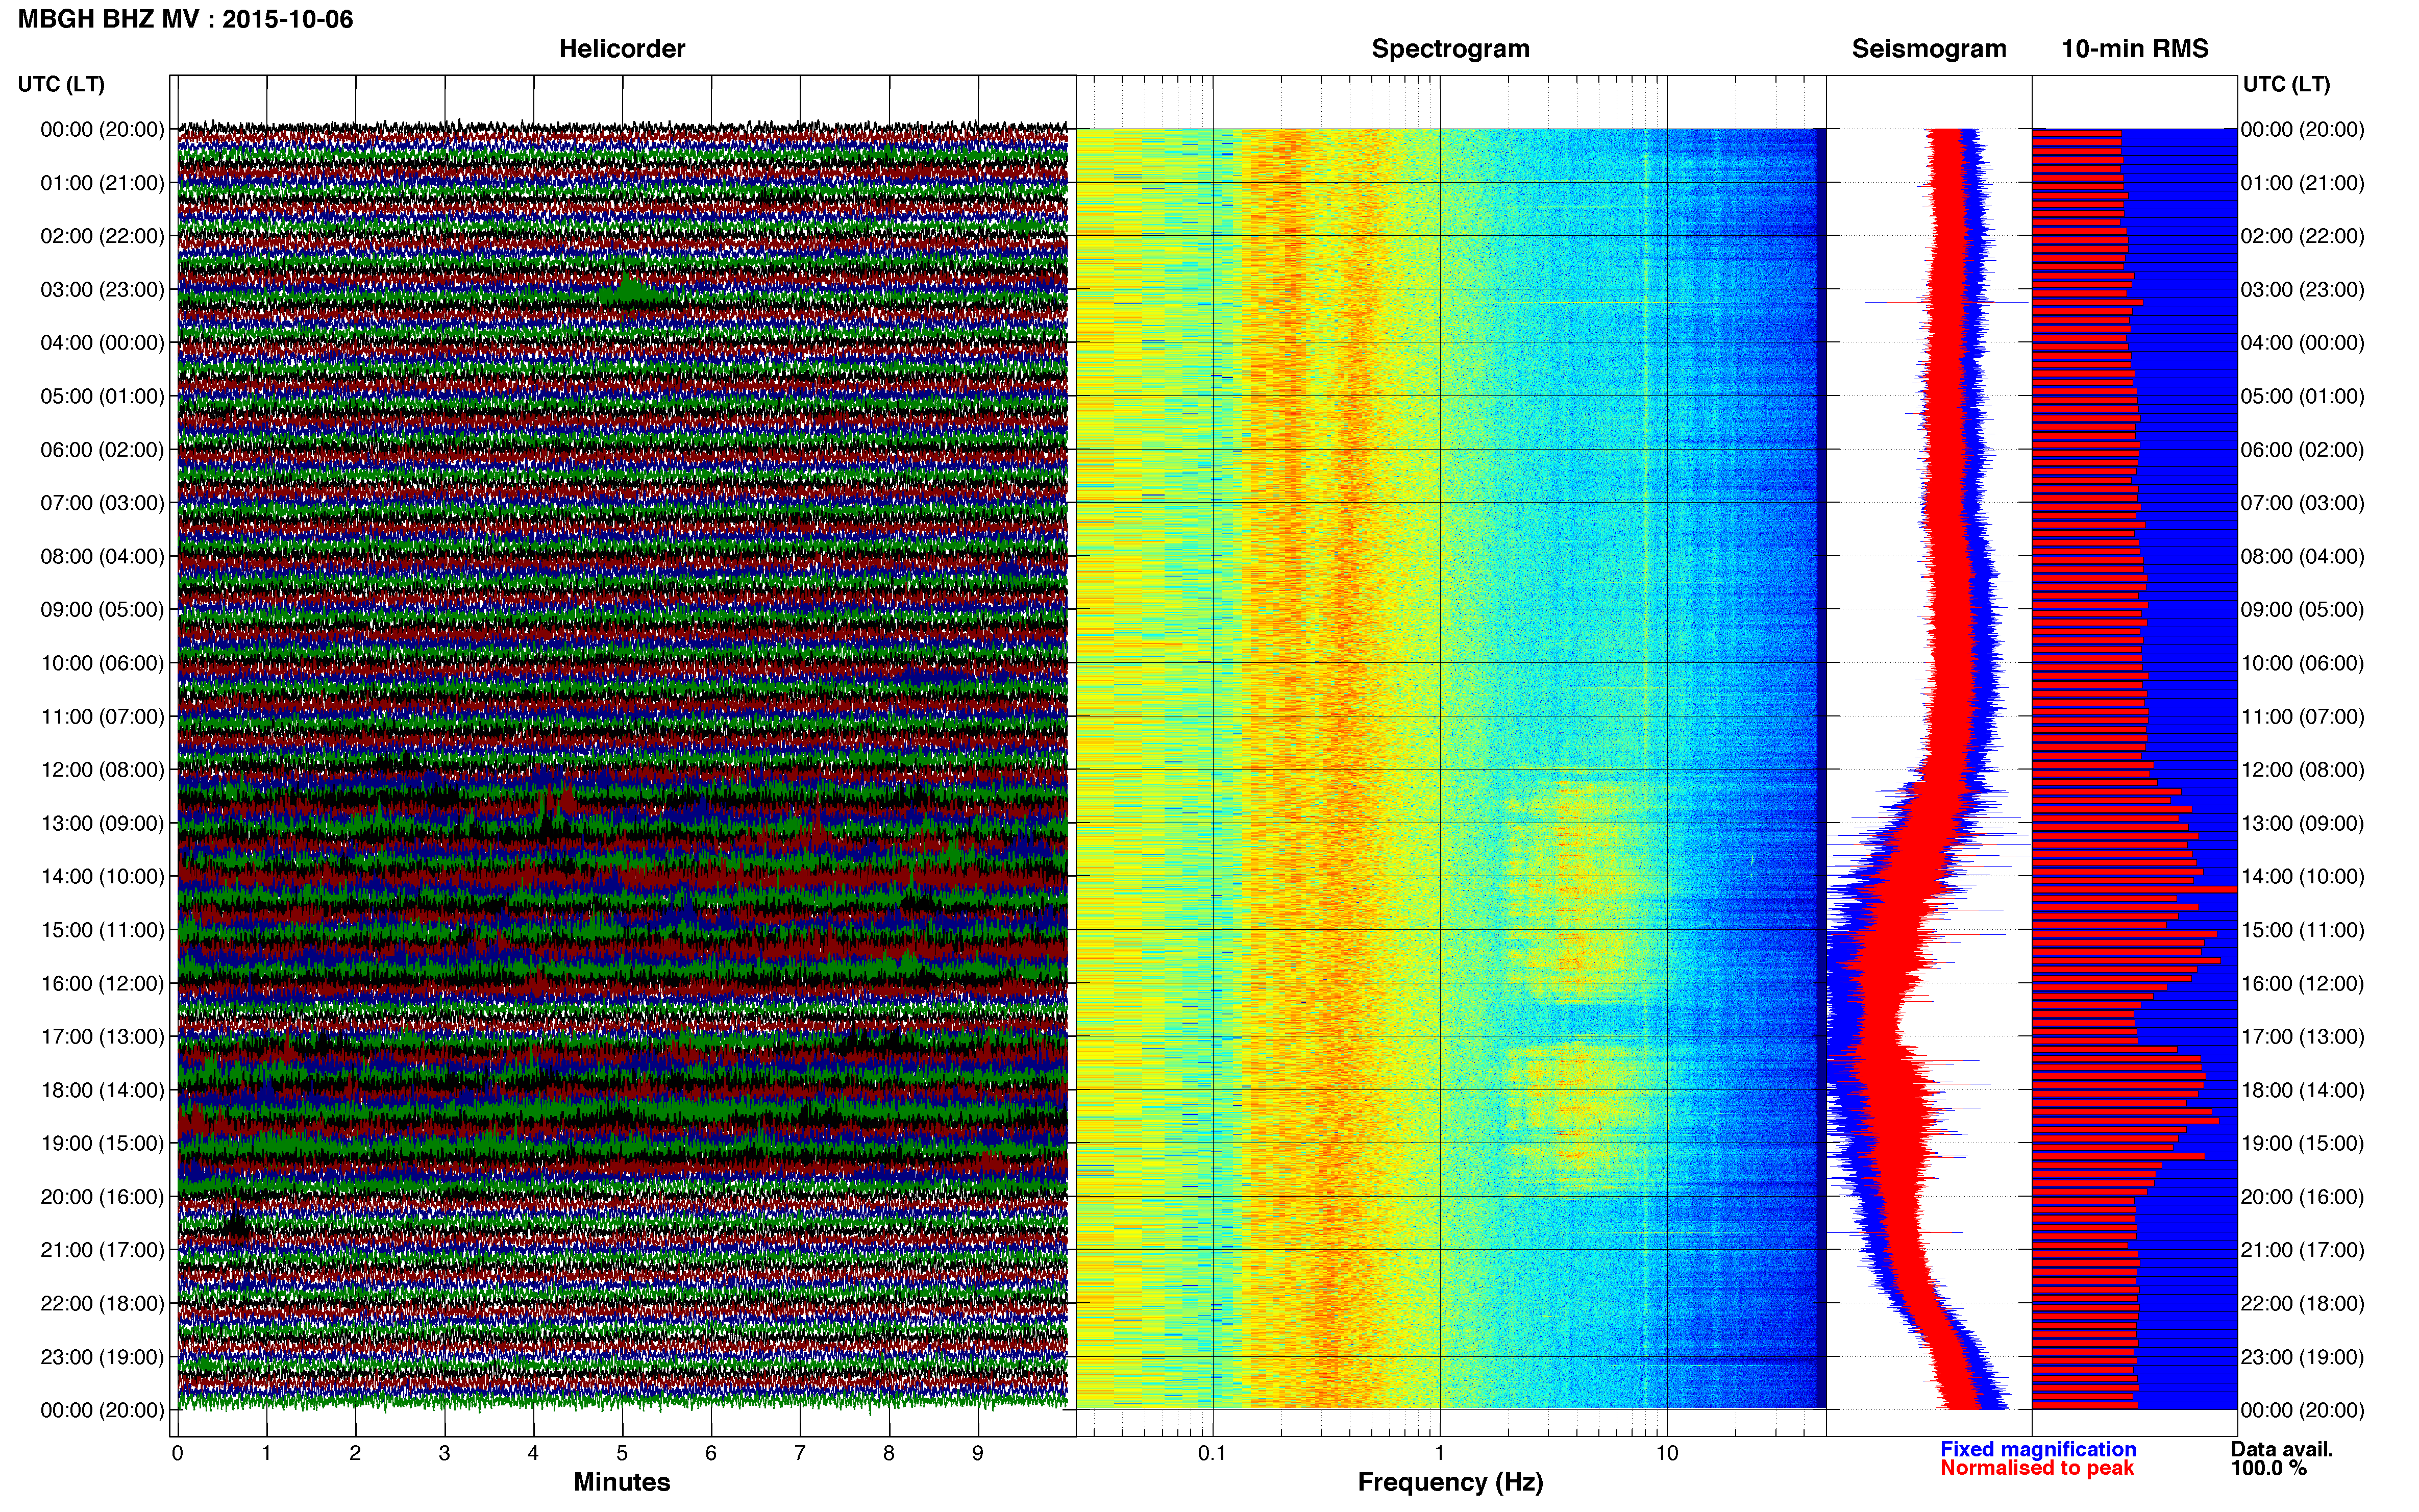This screenshot has width=2419, height=1512.
Task: Click the '4' tick on the Minutes axis
Action: [533, 1453]
